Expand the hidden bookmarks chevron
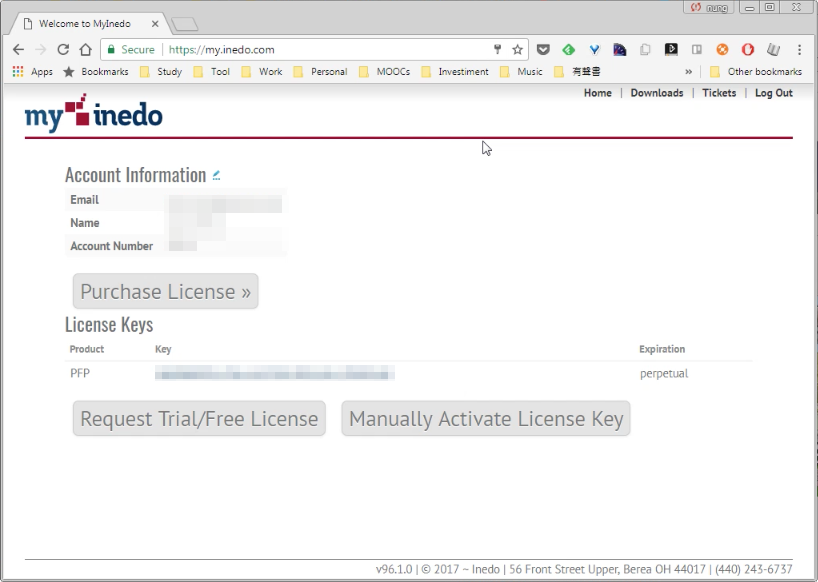 click(688, 71)
